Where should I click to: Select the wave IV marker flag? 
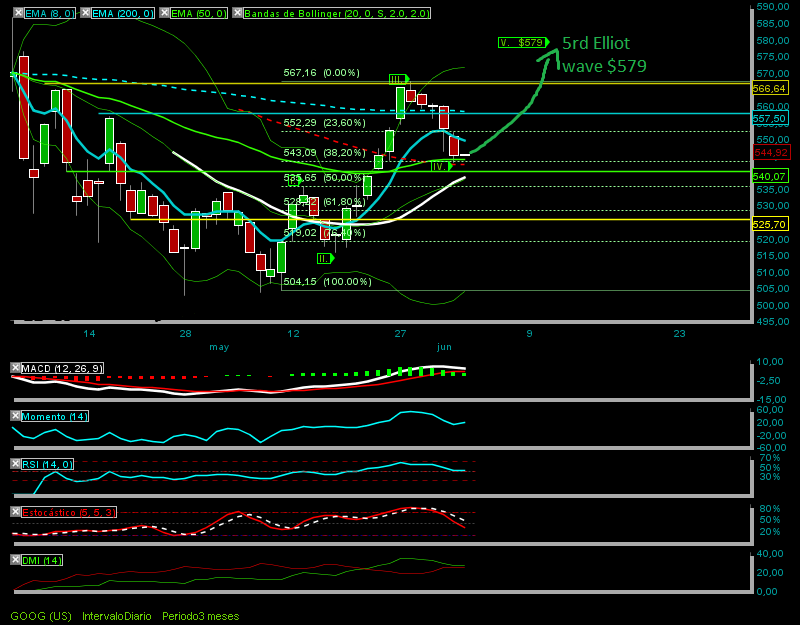441,166
